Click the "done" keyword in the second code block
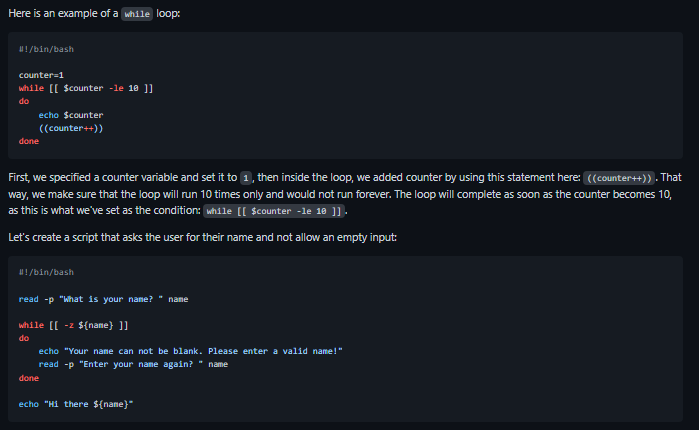The image size is (699, 430). pos(29,378)
